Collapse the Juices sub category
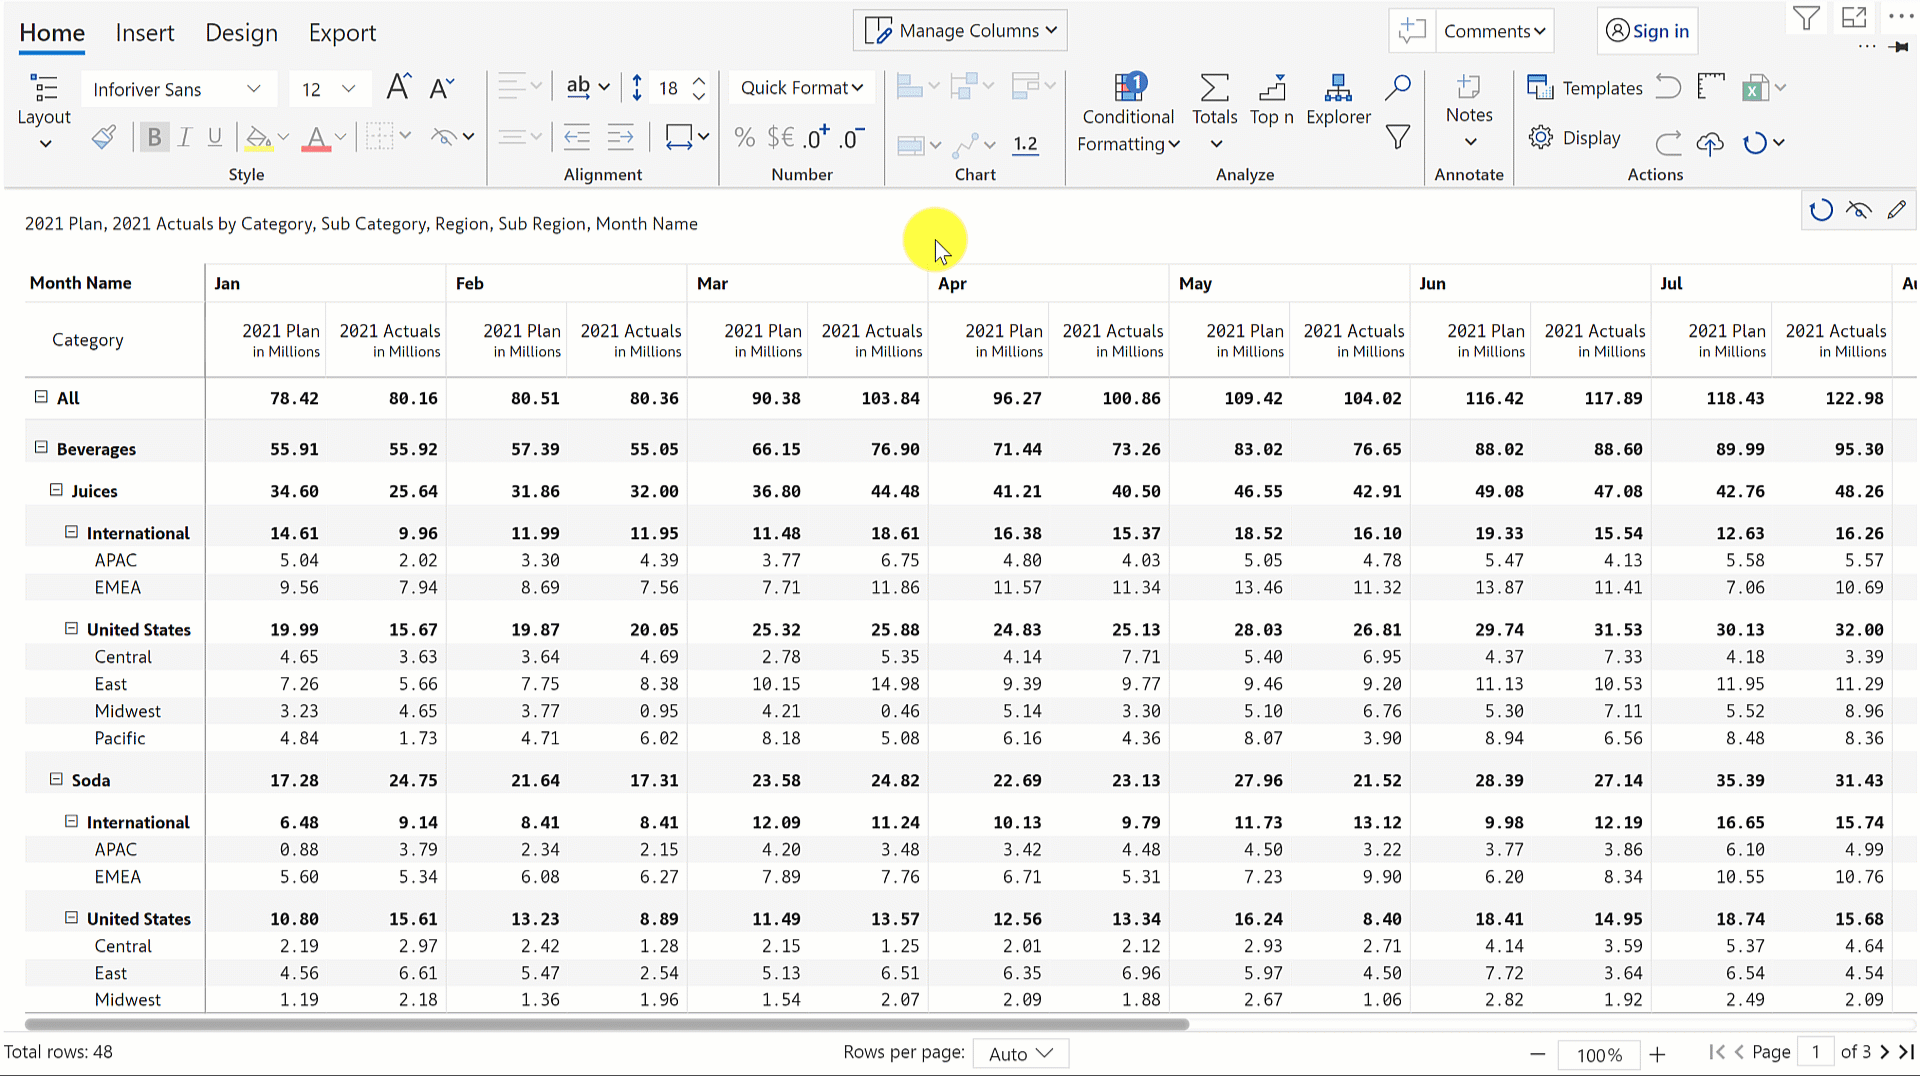The width and height of the screenshot is (1920, 1076). pos(56,490)
